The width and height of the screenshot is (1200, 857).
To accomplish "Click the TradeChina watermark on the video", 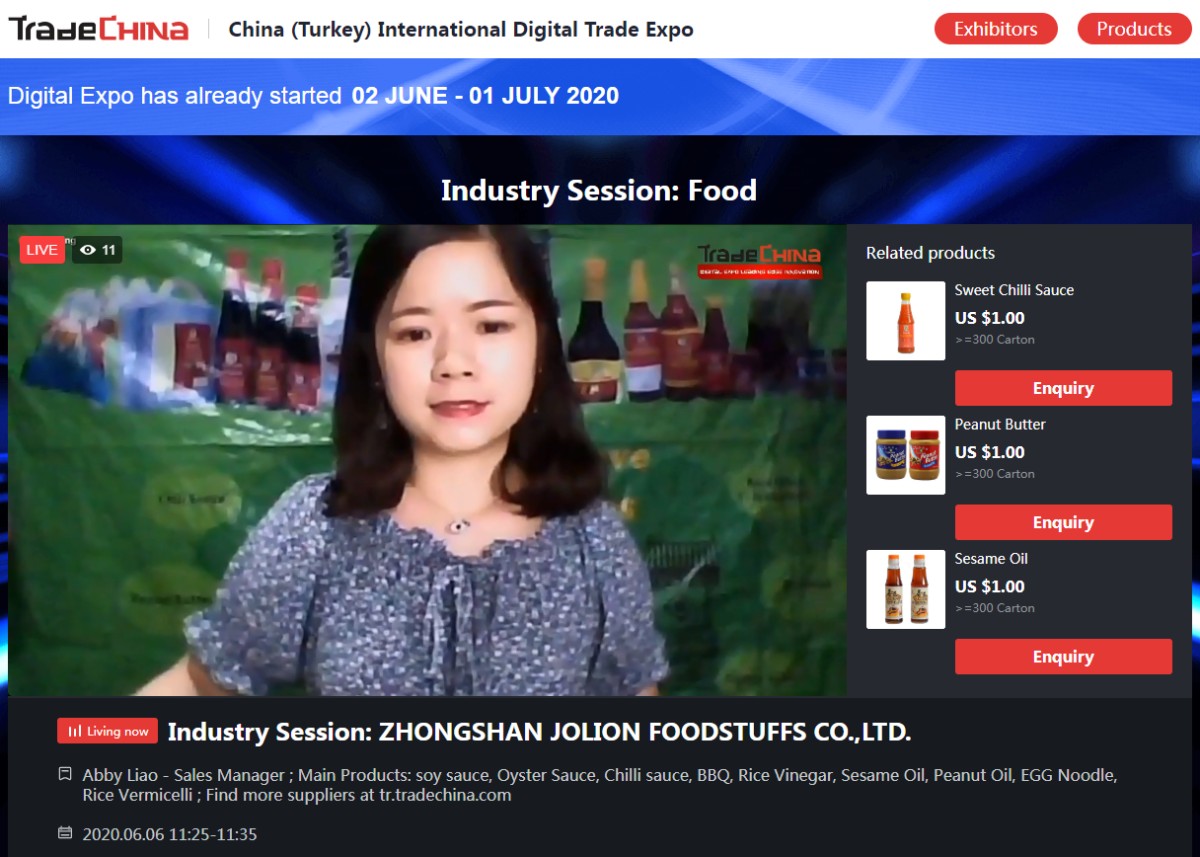I will tap(762, 261).
